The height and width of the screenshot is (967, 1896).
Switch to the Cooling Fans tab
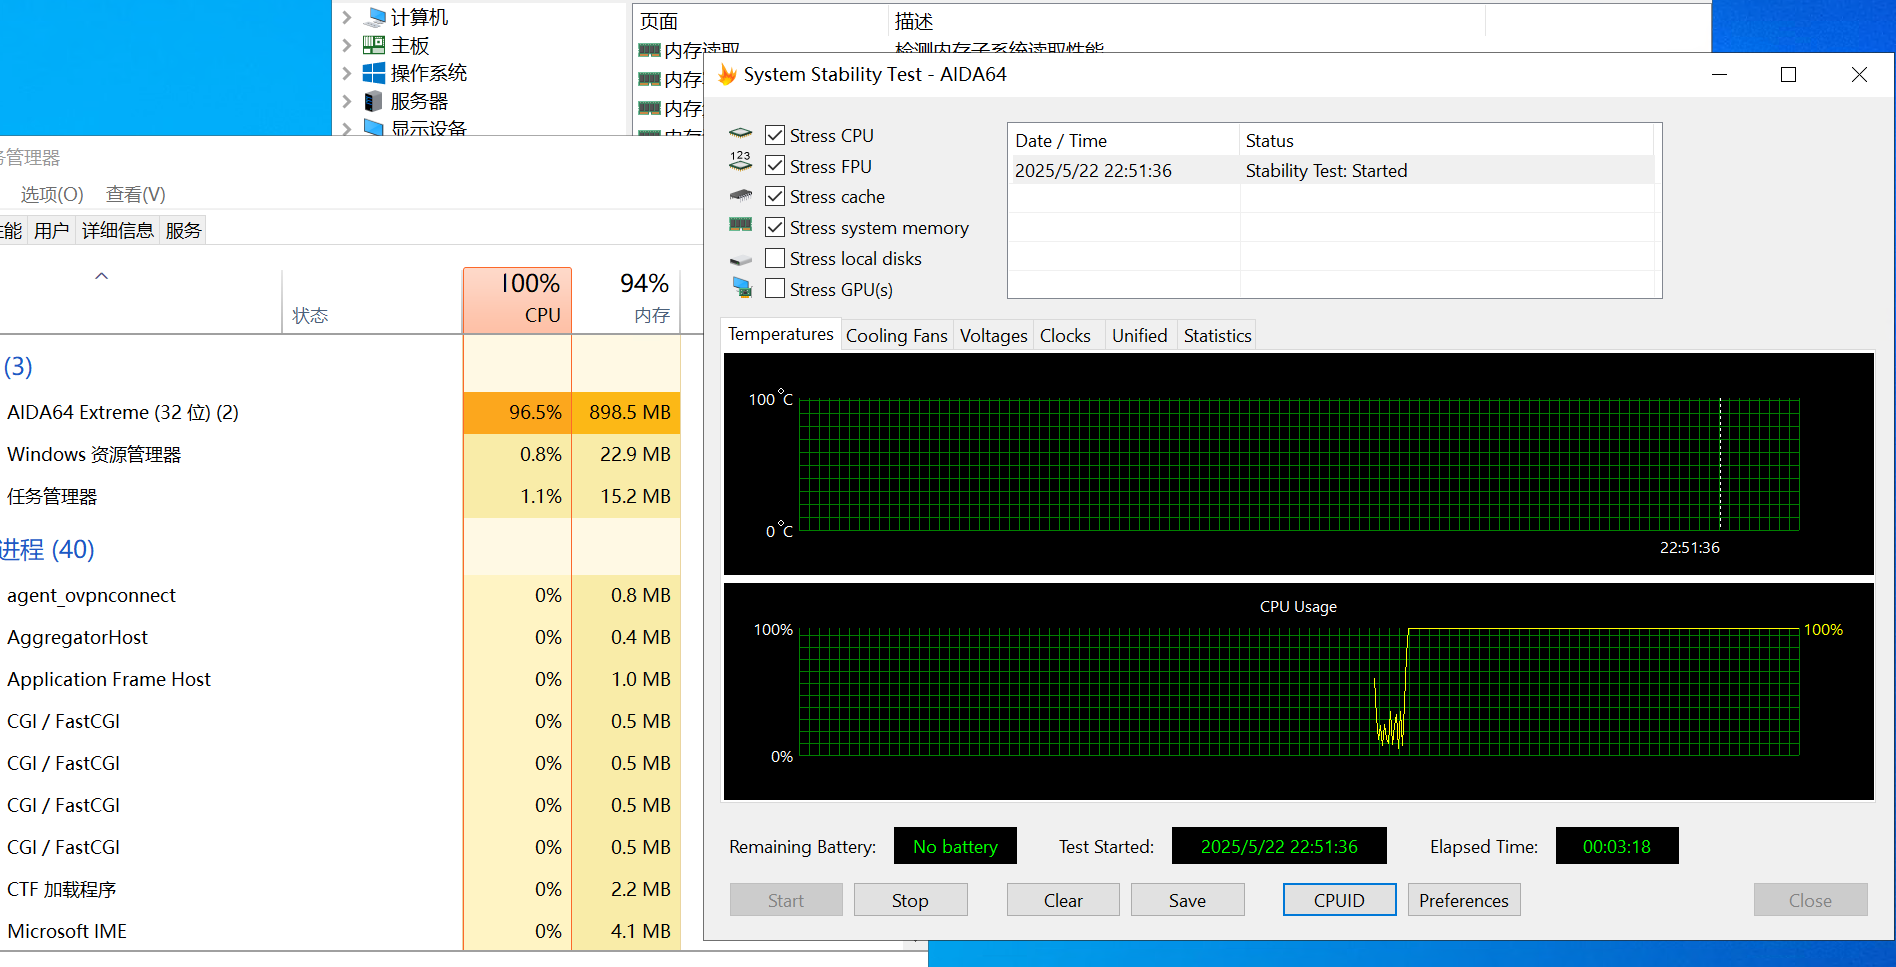pos(896,336)
